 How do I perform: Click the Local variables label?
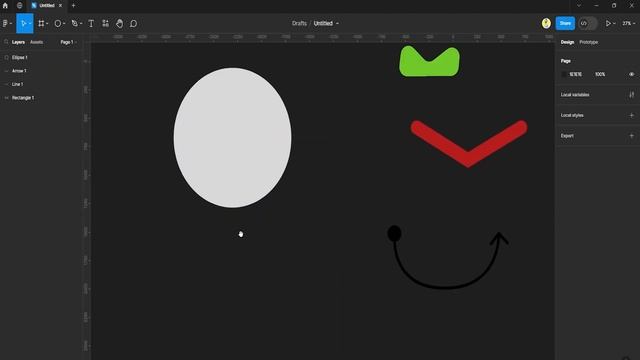click(x=575, y=95)
